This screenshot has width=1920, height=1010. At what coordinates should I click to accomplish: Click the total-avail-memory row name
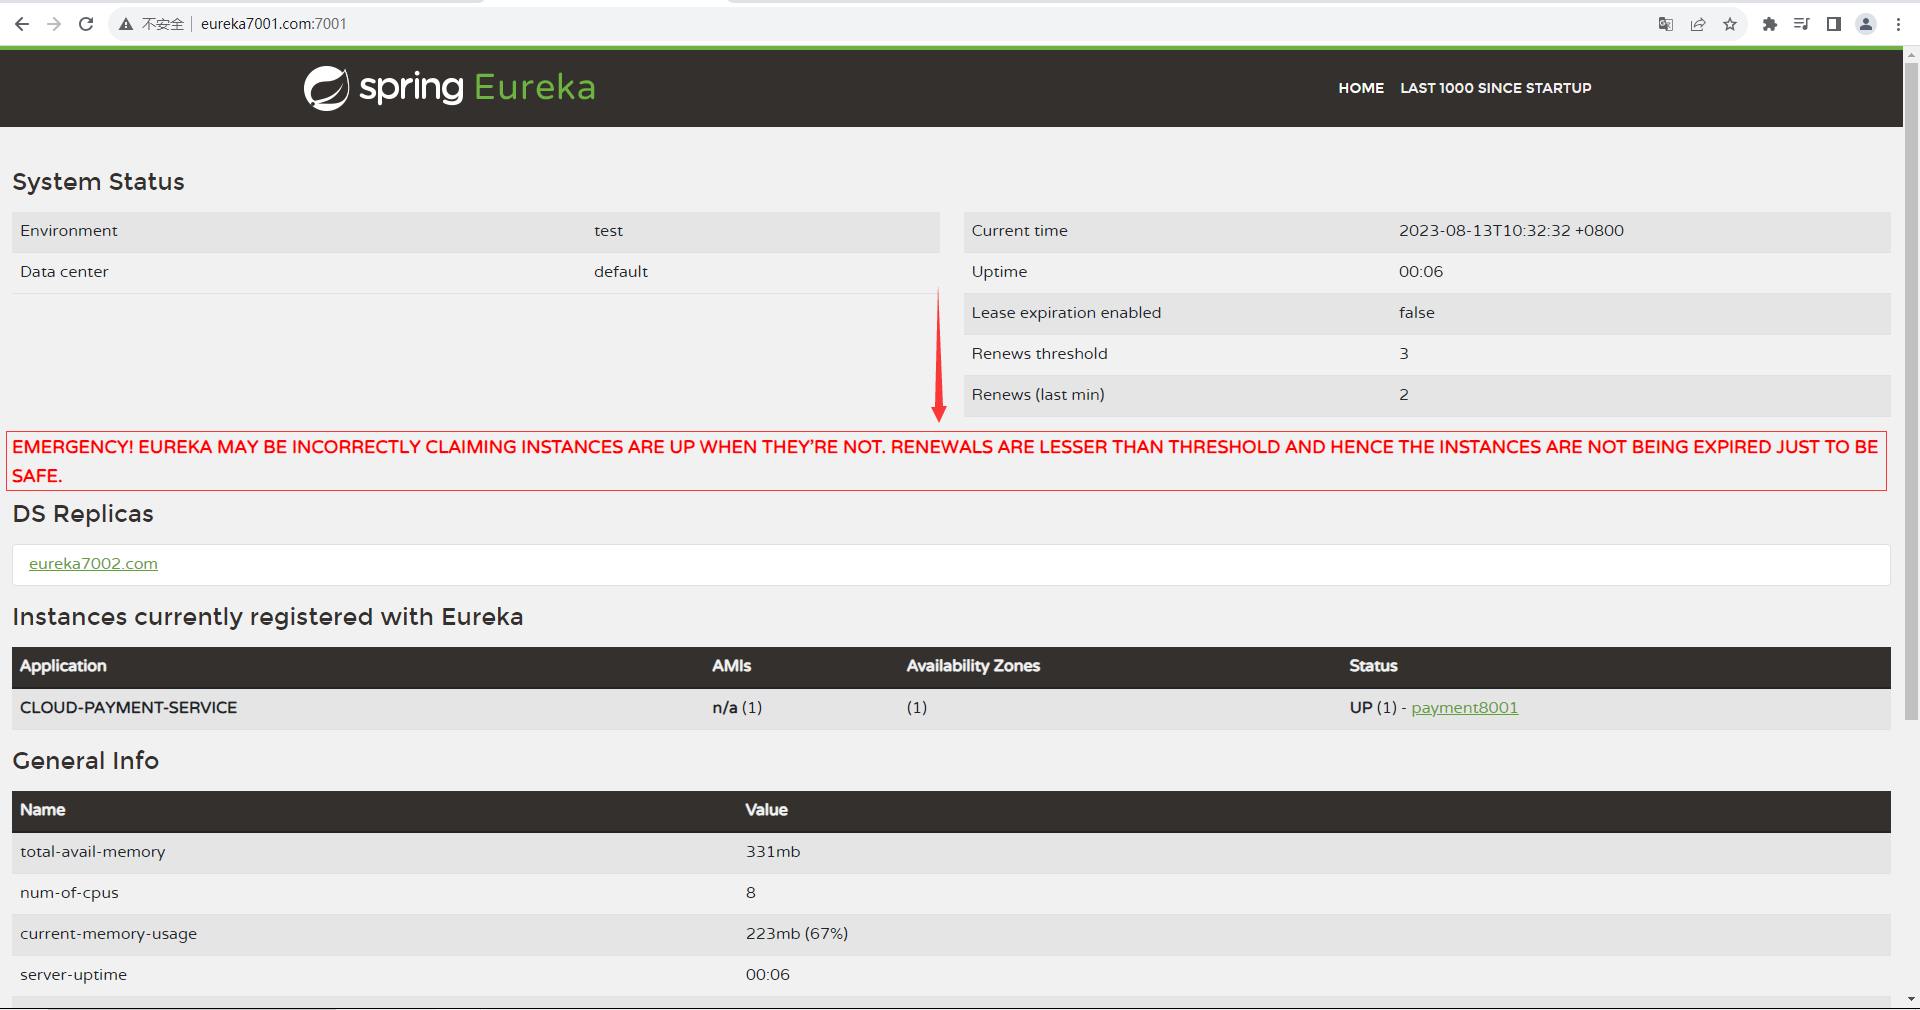93,852
